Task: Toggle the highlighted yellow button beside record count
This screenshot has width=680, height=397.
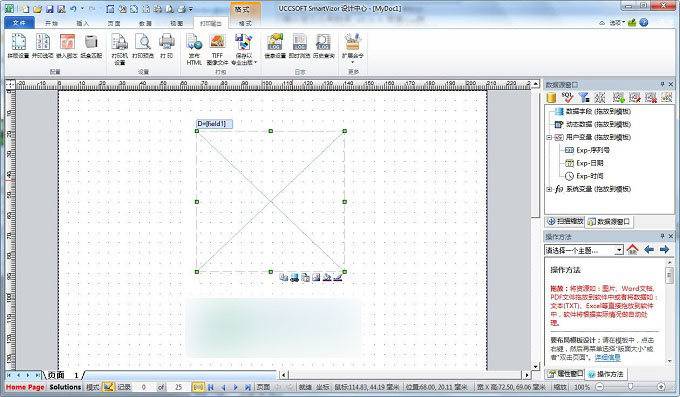Action: pos(198,387)
